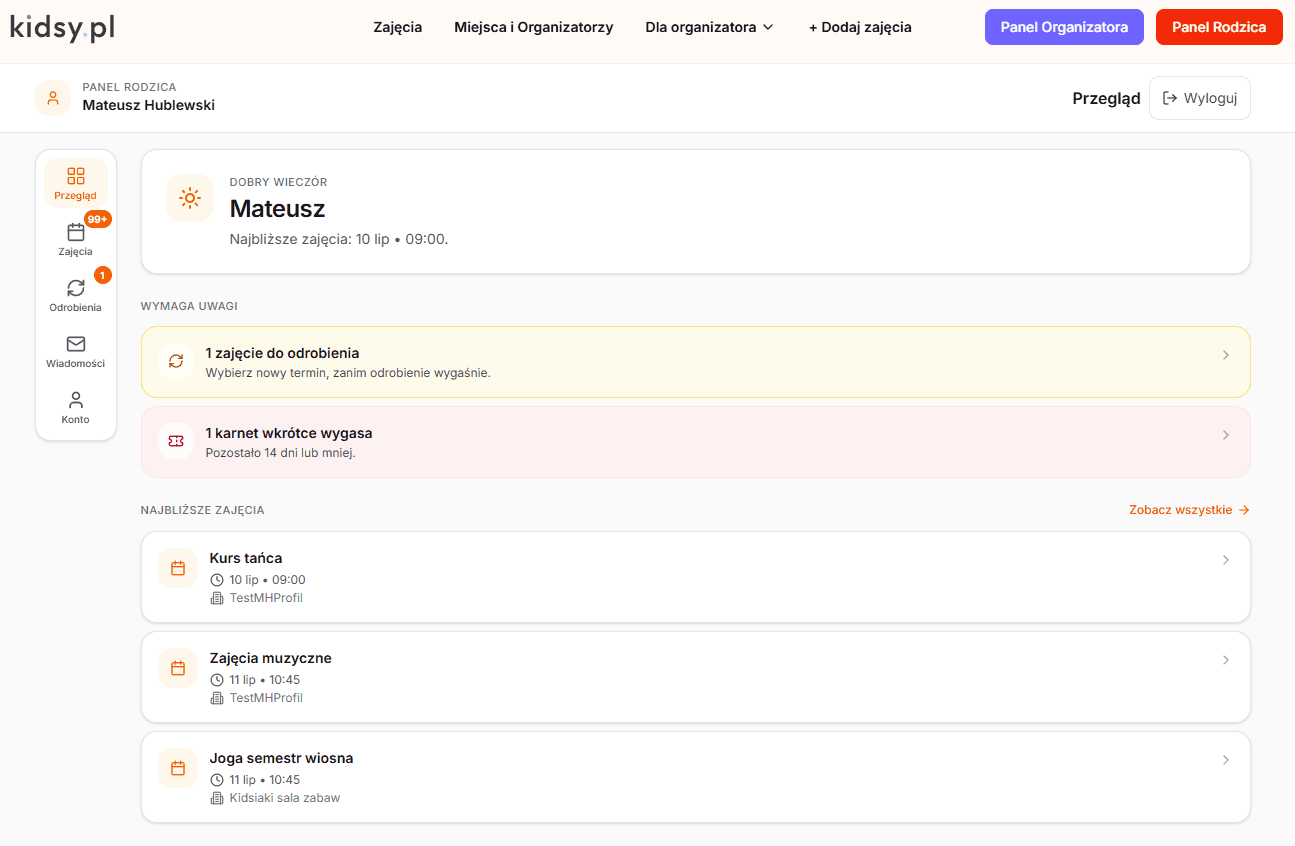Click the Panel Organizatora button
The height and width of the screenshot is (846, 1295).
pos(1064,27)
